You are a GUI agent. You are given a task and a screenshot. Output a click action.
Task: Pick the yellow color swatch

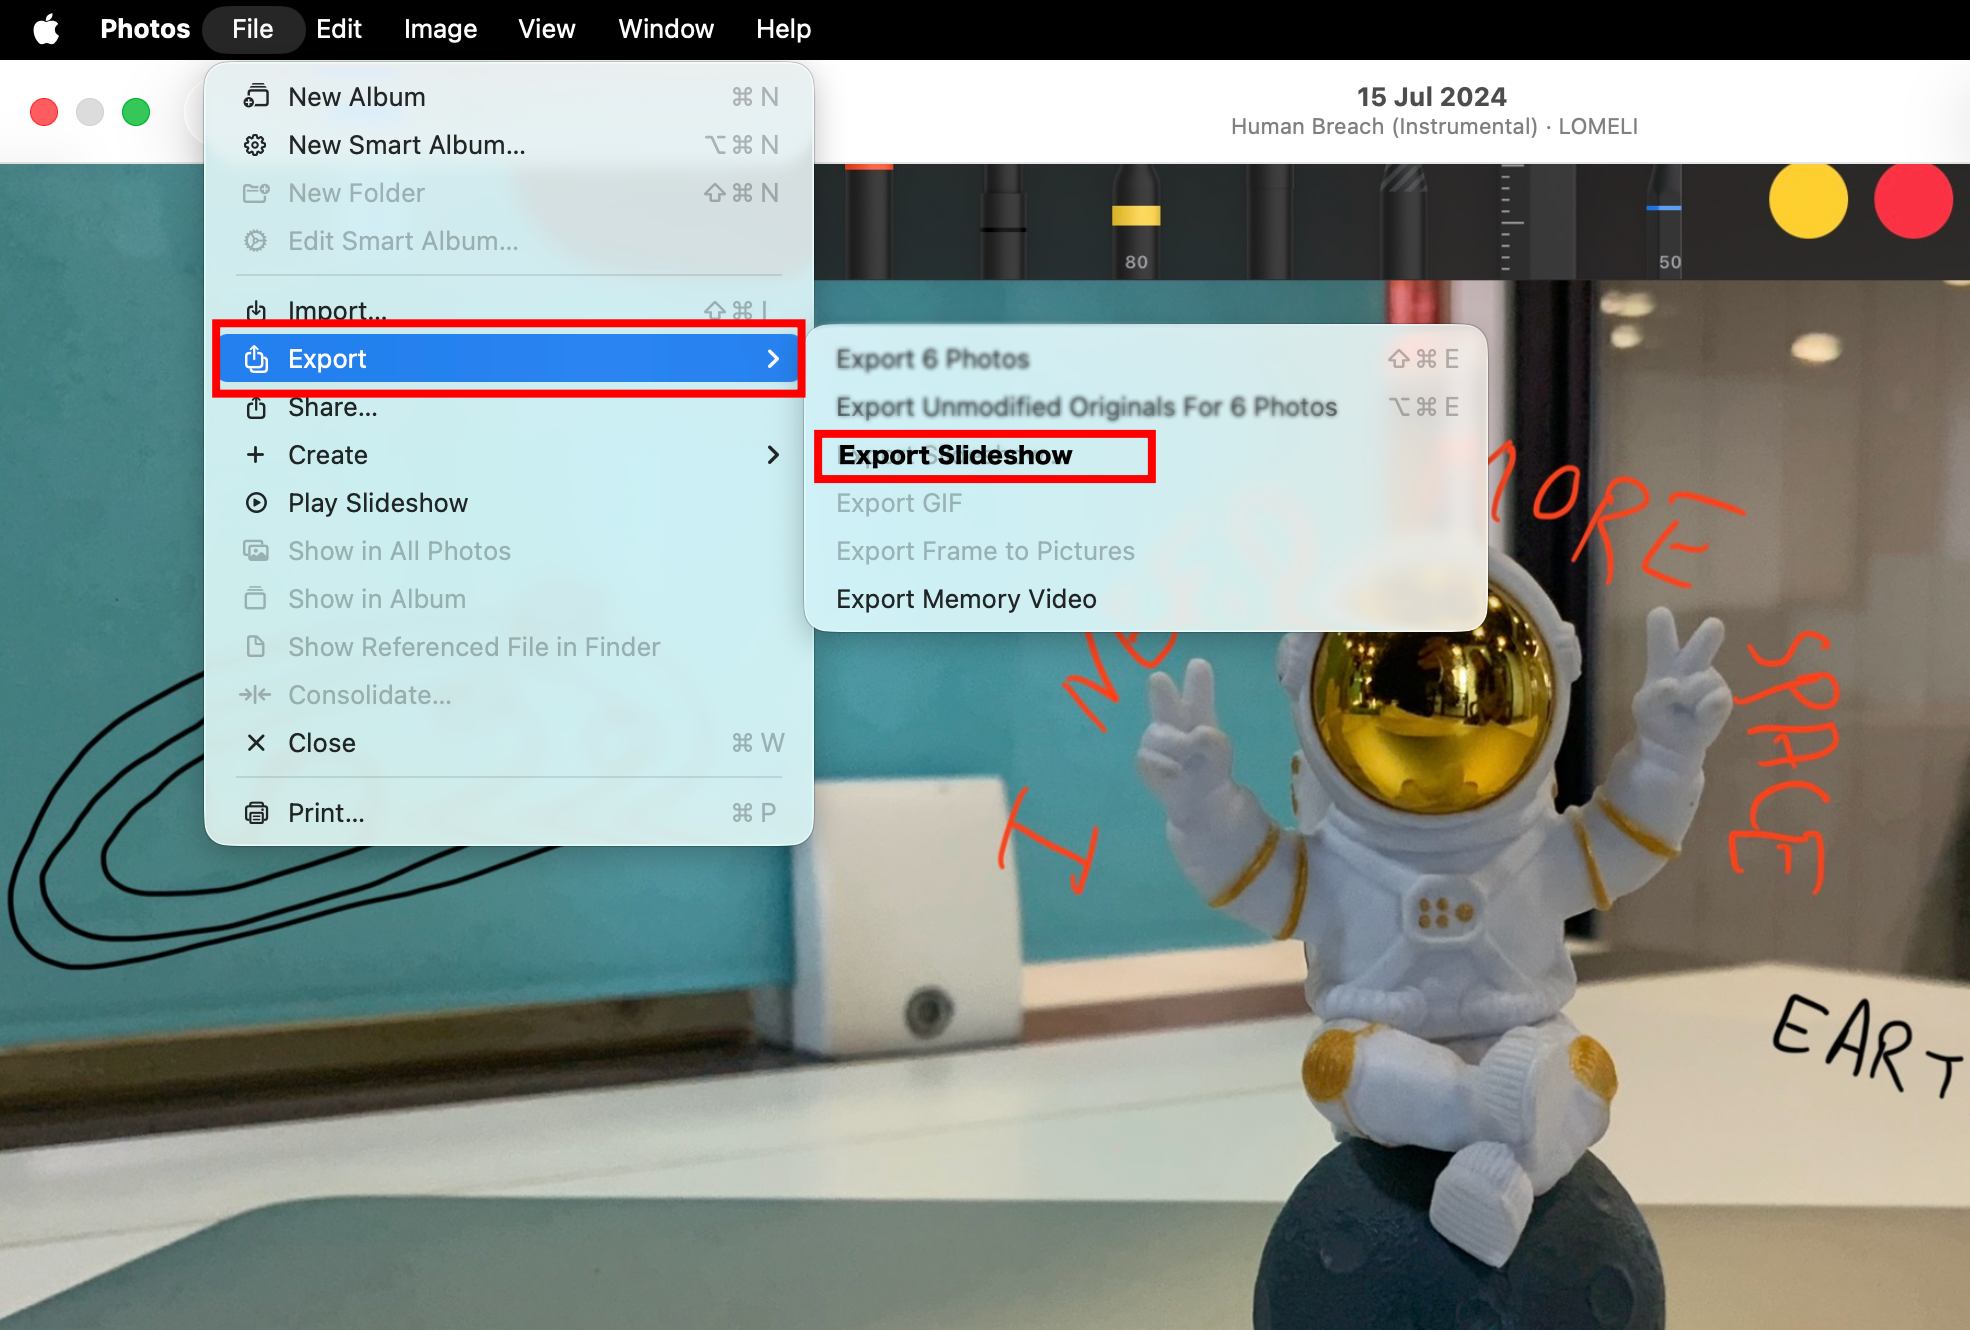click(x=1808, y=200)
